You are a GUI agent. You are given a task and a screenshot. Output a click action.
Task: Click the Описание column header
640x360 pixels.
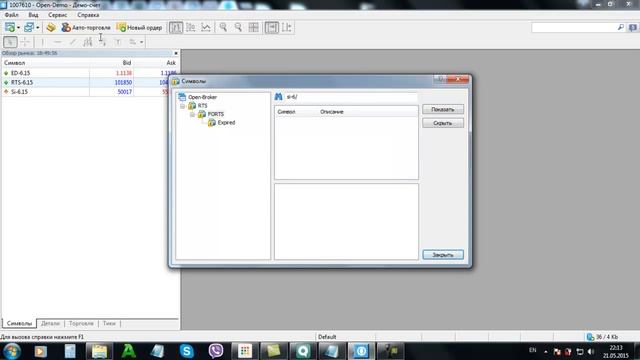[x=331, y=111]
